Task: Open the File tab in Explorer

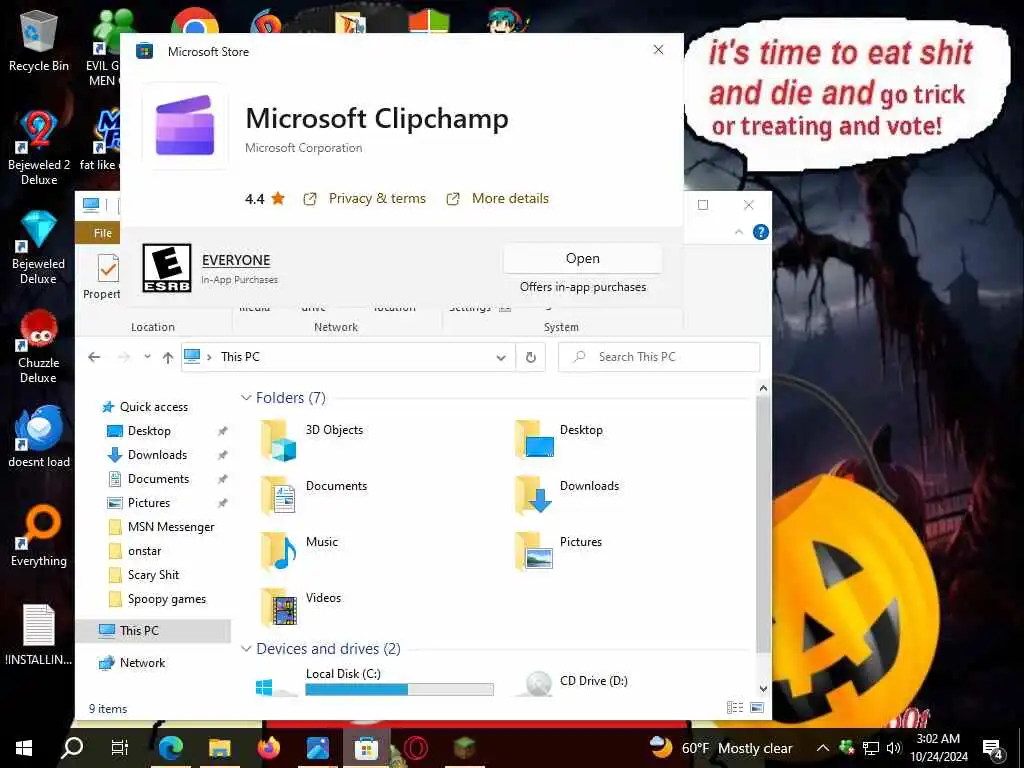Action: coord(103,232)
